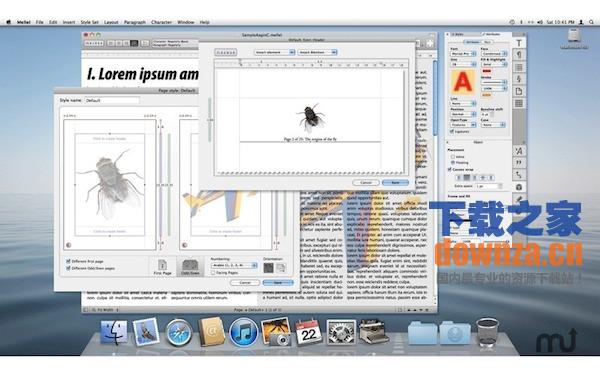
Task: Click Cancel in the header editor sheet
Action: [366, 183]
